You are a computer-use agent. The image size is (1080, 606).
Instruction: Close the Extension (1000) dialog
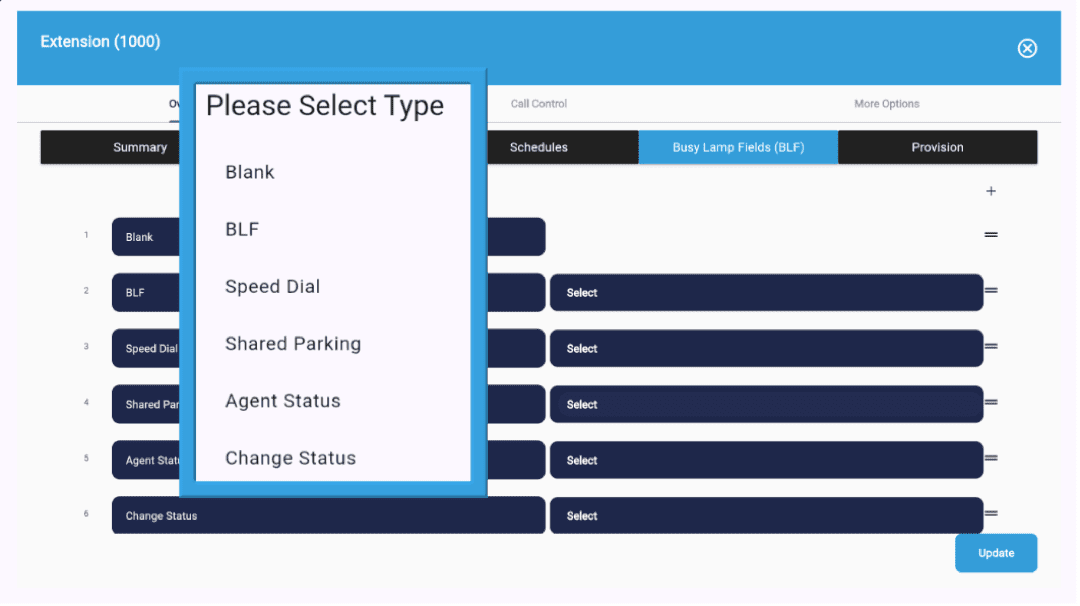[x=1027, y=48]
